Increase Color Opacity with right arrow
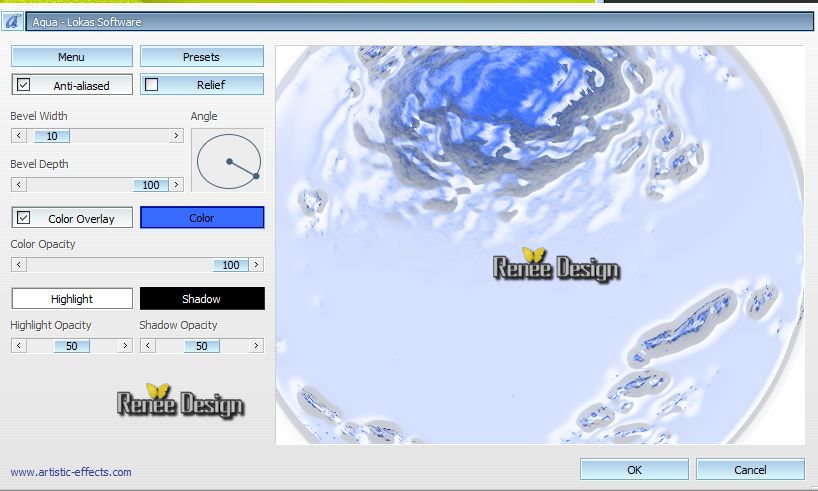 (x=256, y=265)
